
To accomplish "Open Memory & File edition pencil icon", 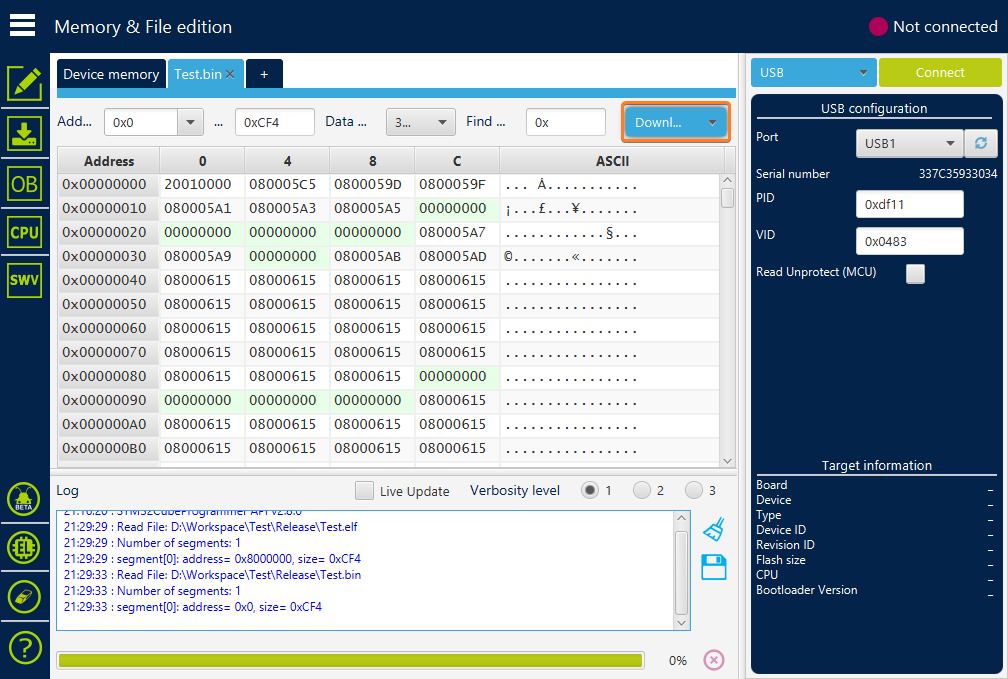I will 24,84.
